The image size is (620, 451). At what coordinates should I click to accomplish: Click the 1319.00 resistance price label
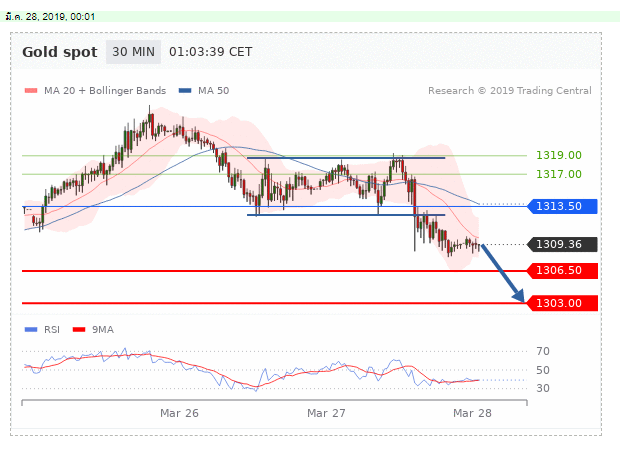(x=559, y=155)
